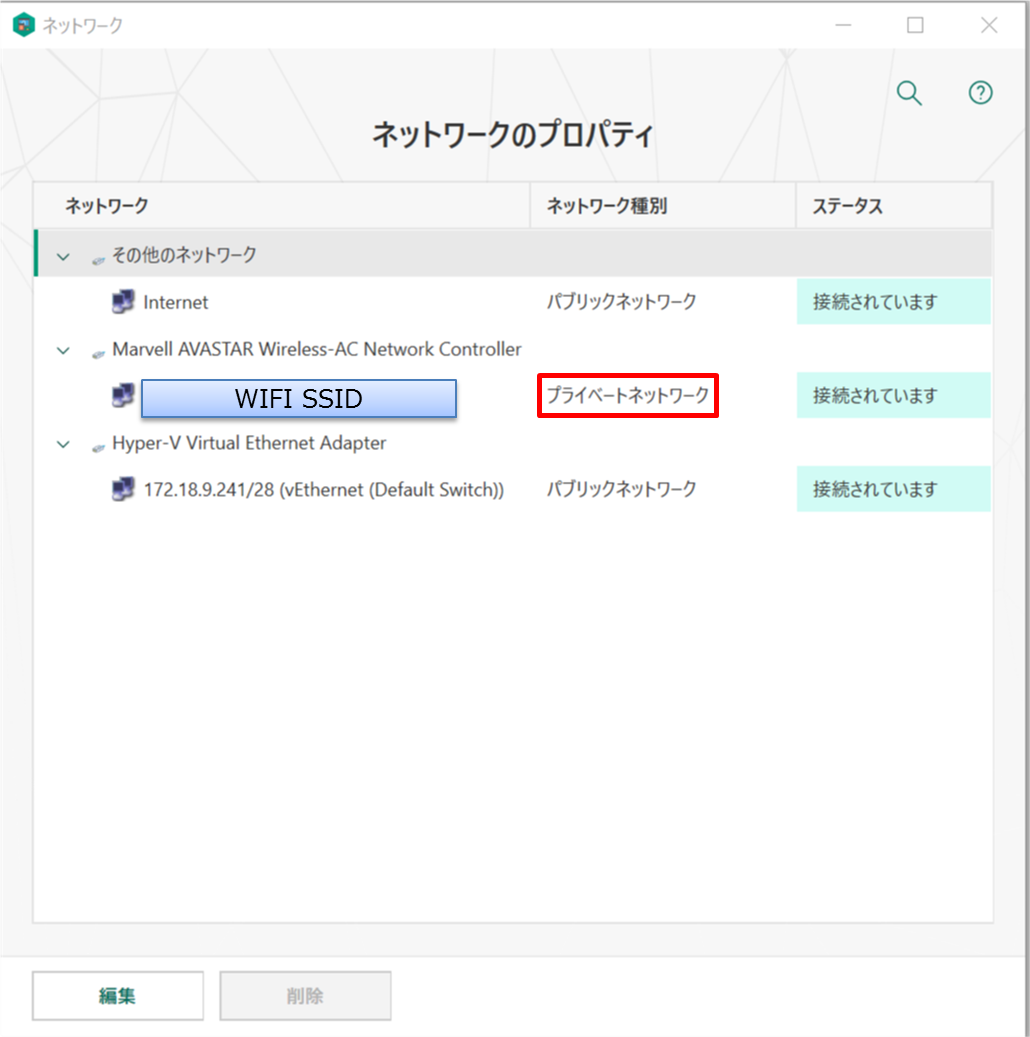Open the search magnifier icon
This screenshot has width=1030, height=1037.
coord(910,93)
